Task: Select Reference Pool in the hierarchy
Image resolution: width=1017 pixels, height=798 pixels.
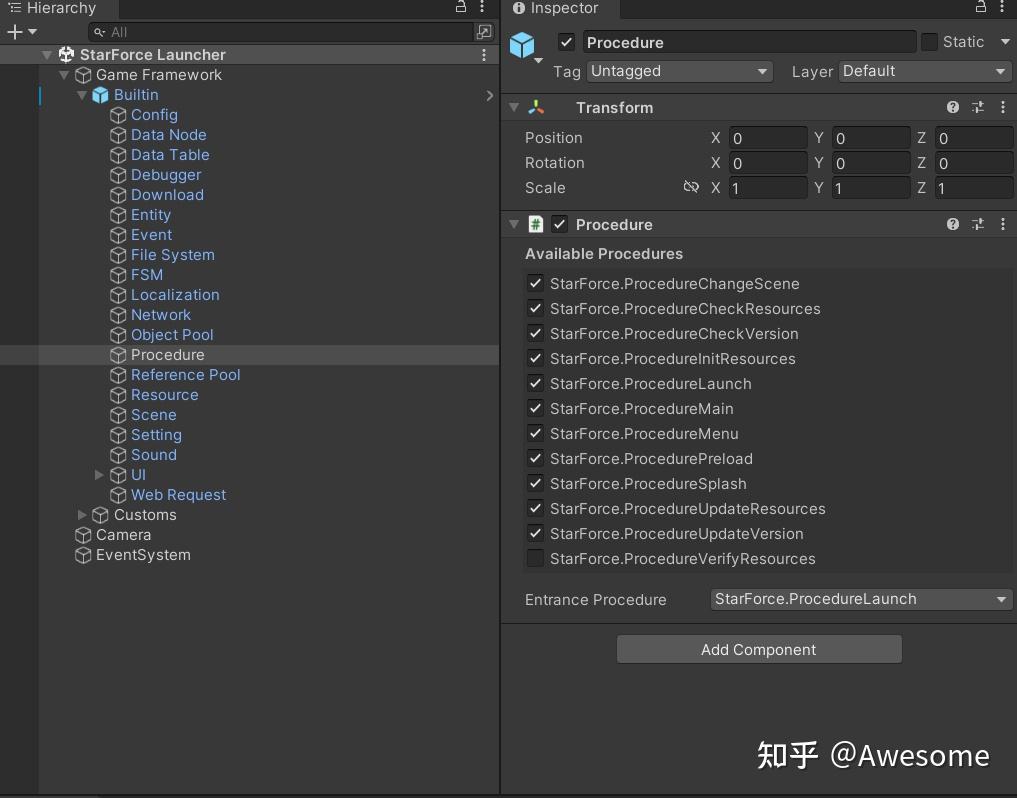Action: pyautogui.click(x=185, y=375)
